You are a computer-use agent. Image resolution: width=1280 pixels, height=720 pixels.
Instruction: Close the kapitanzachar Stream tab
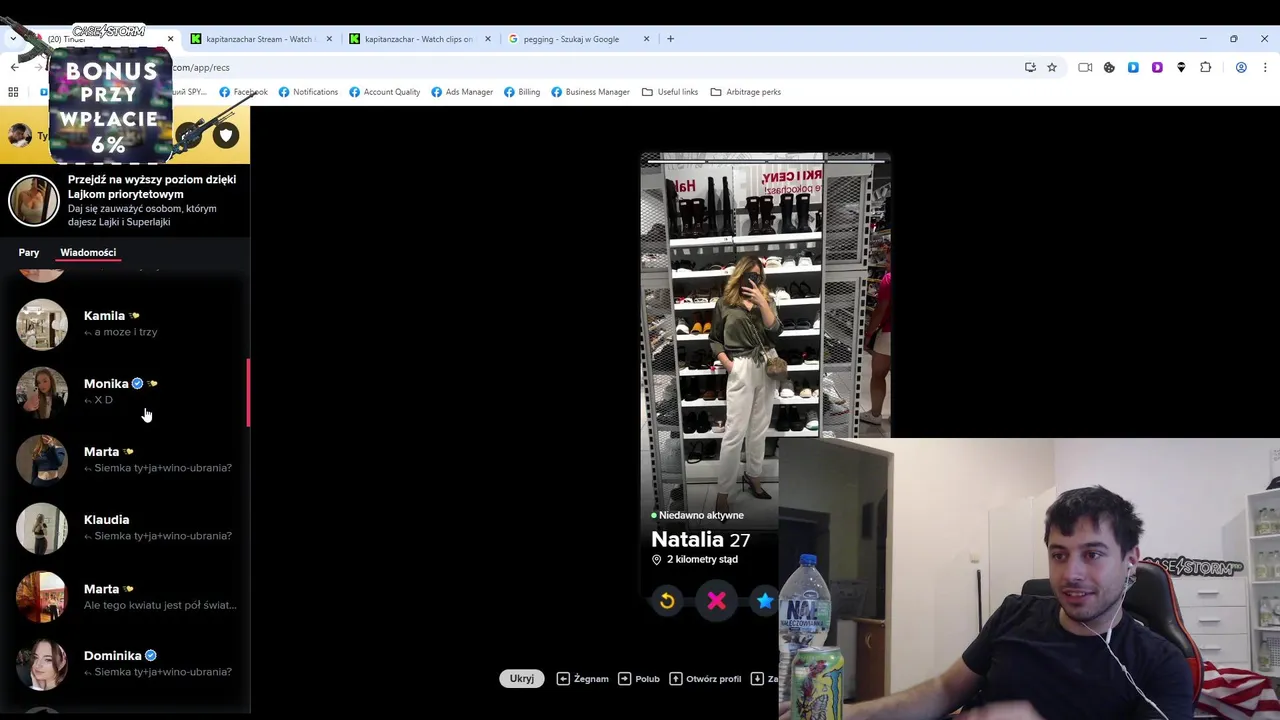click(x=329, y=39)
